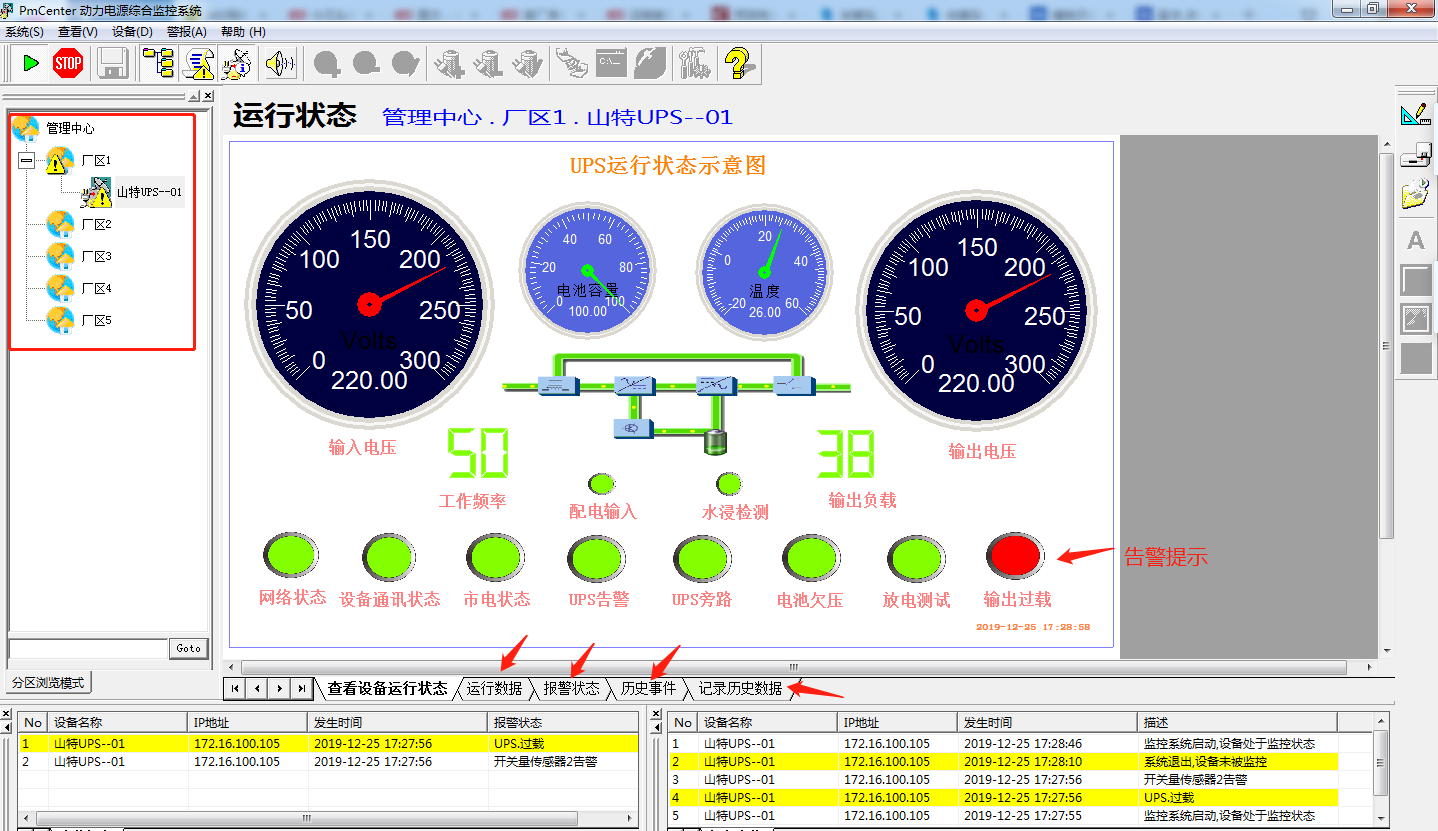Click the green Start monitoring play icon
The image size is (1438, 831).
[30, 64]
